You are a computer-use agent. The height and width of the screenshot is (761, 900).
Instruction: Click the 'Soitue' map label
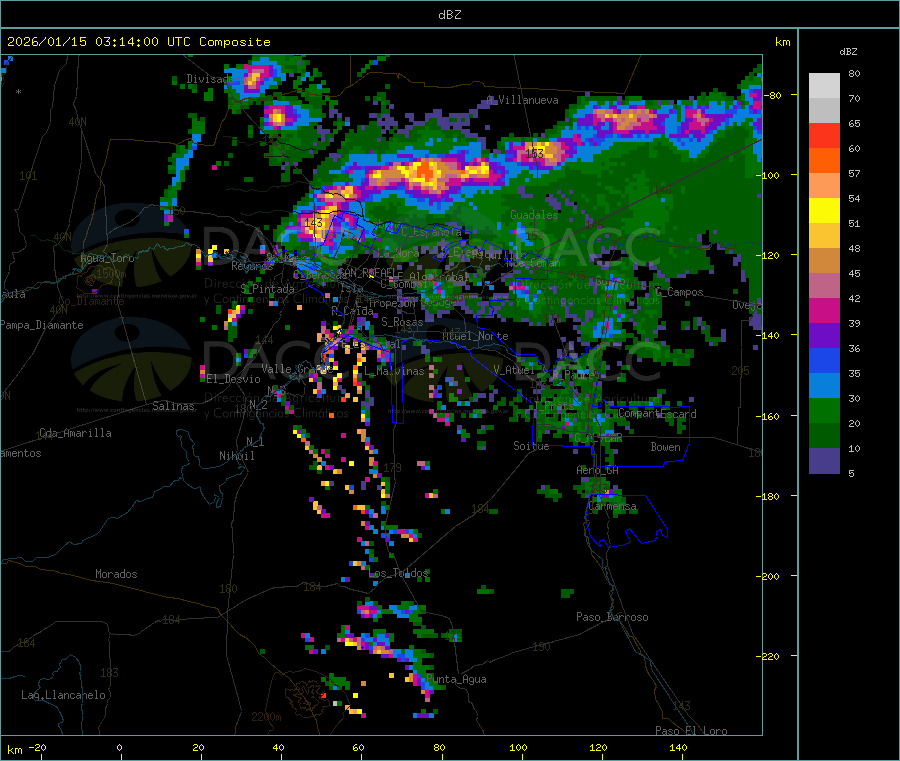531,446
